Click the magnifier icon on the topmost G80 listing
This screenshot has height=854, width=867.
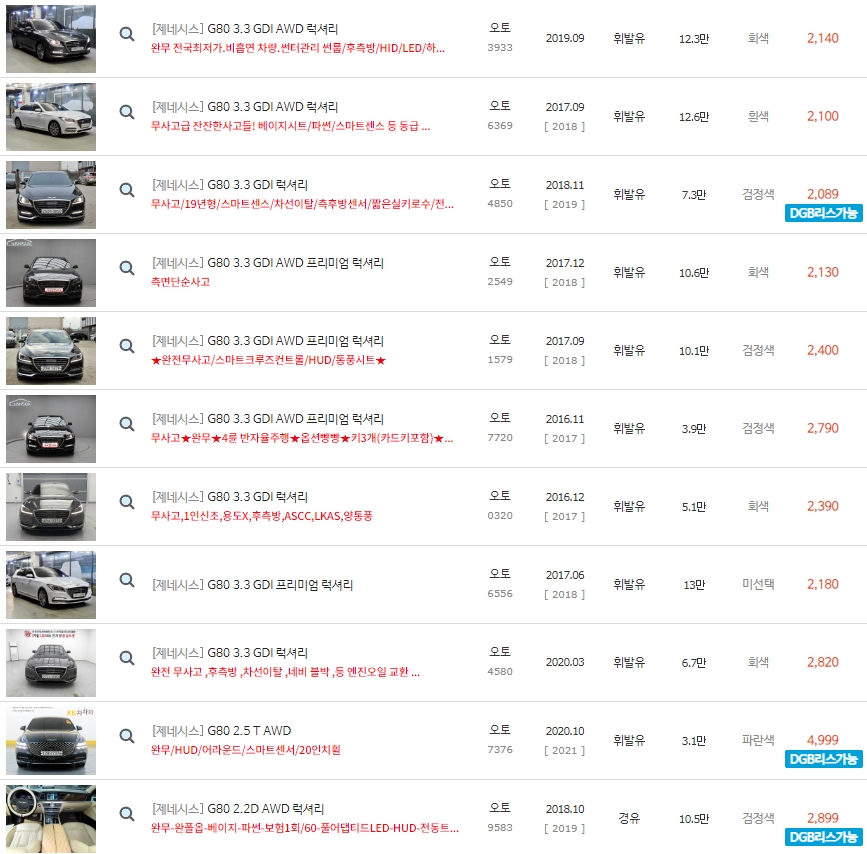126,33
